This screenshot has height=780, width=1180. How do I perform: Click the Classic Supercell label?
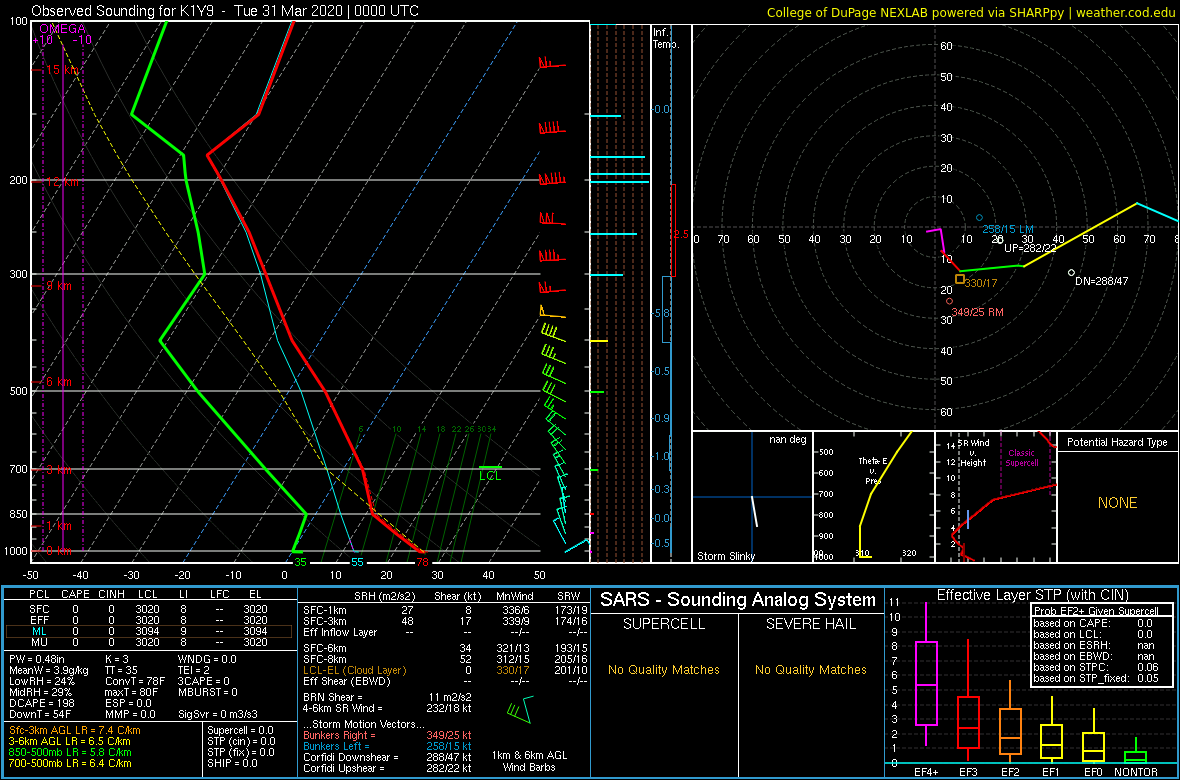(x=1022, y=457)
